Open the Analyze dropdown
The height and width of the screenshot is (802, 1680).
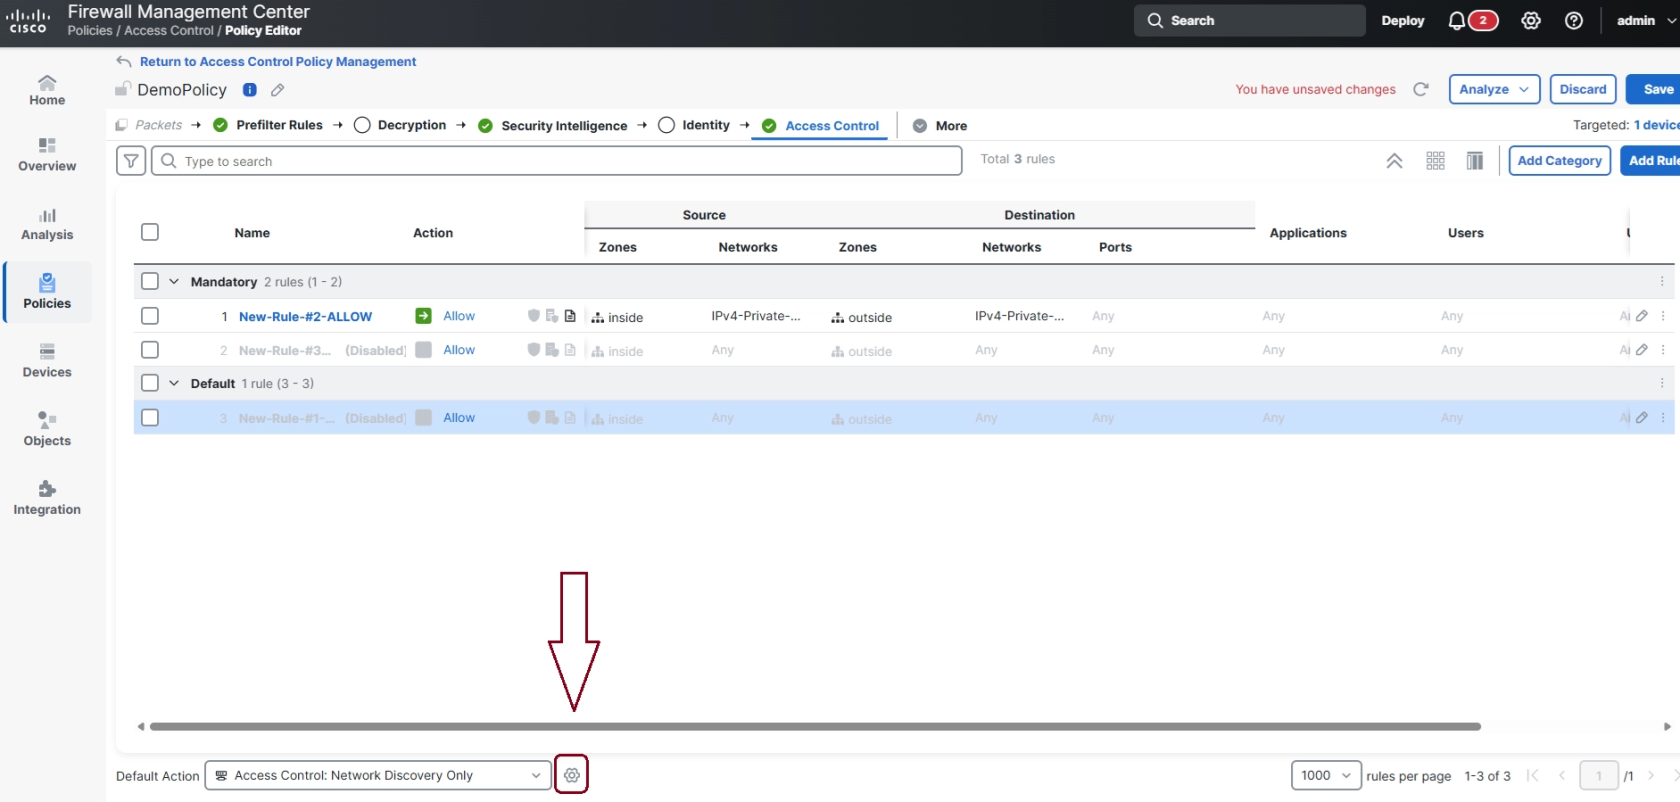(1495, 89)
